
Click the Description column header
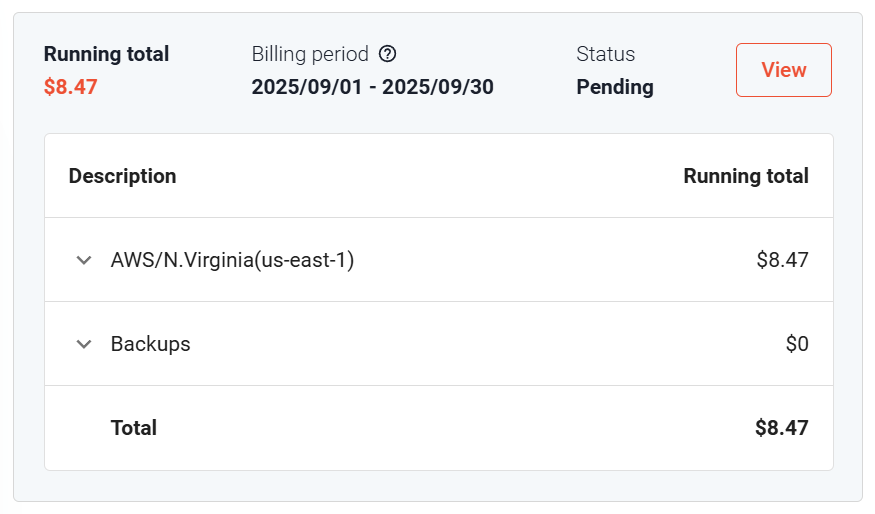[x=122, y=176]
